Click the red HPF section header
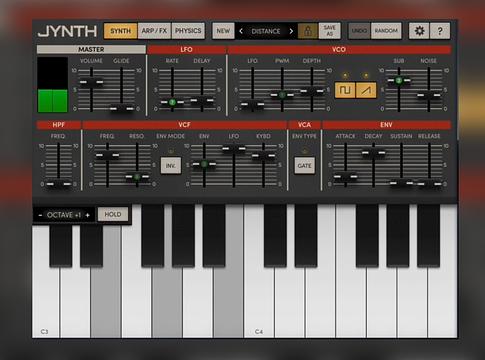This screenshot has height=360, width=485. (x=59, y=125)
